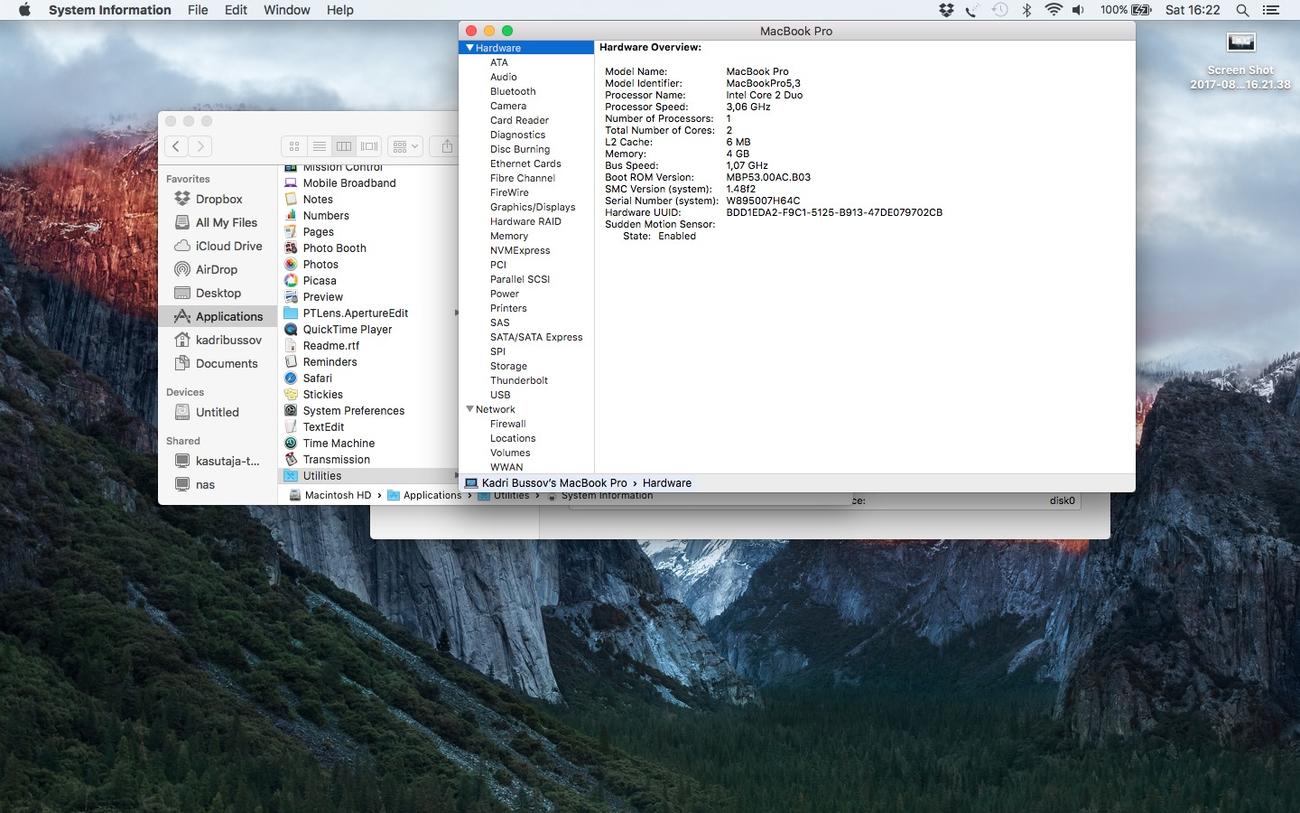Open the Dropbox menu bar icon
The image size is (1300, 813).
[x=946, y=10]
